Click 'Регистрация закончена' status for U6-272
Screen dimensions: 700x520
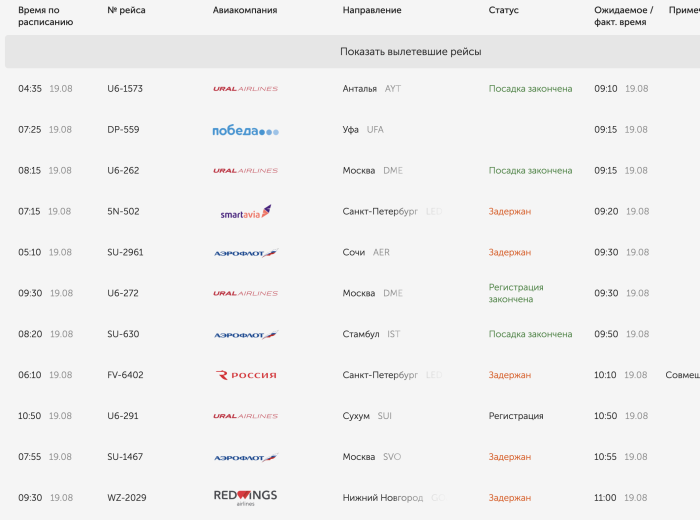click(x=516, y=293)
